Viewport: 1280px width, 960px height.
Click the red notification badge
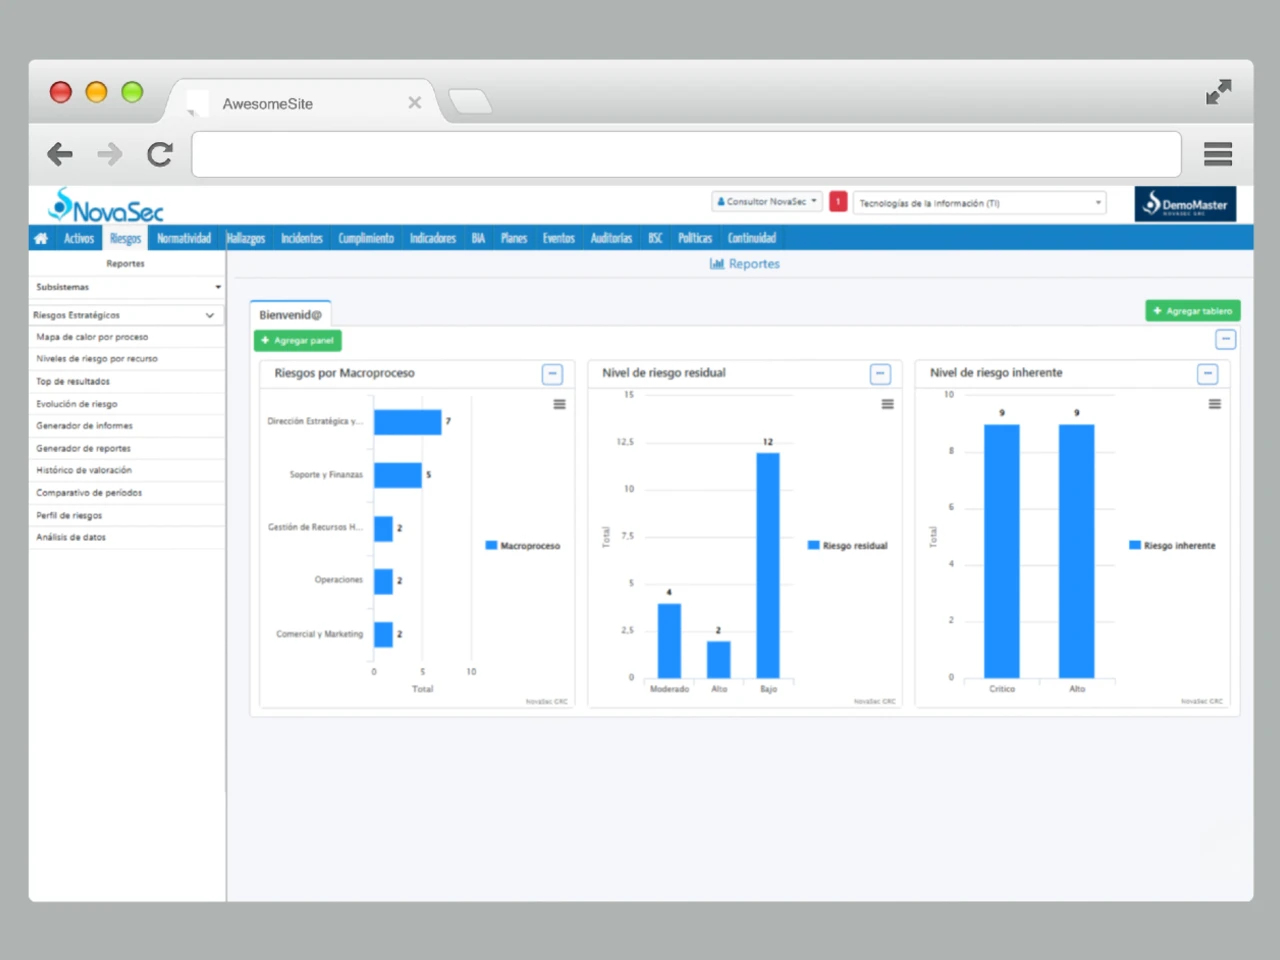(x=838, y=202)
